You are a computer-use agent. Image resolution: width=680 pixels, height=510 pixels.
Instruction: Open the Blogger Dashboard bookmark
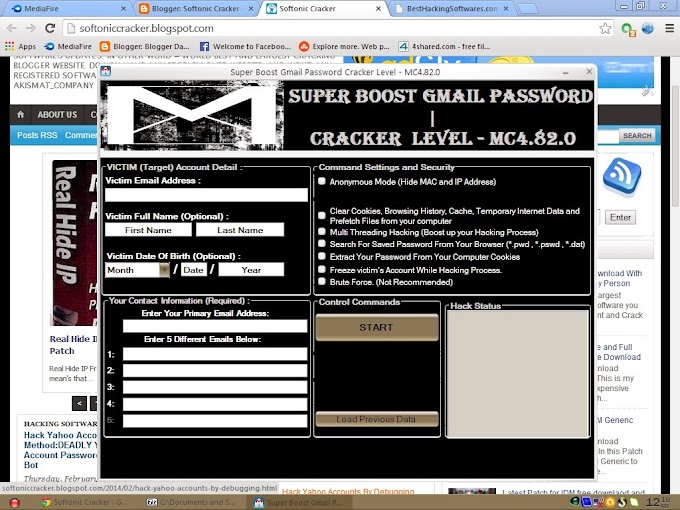(x=144, y=46)
